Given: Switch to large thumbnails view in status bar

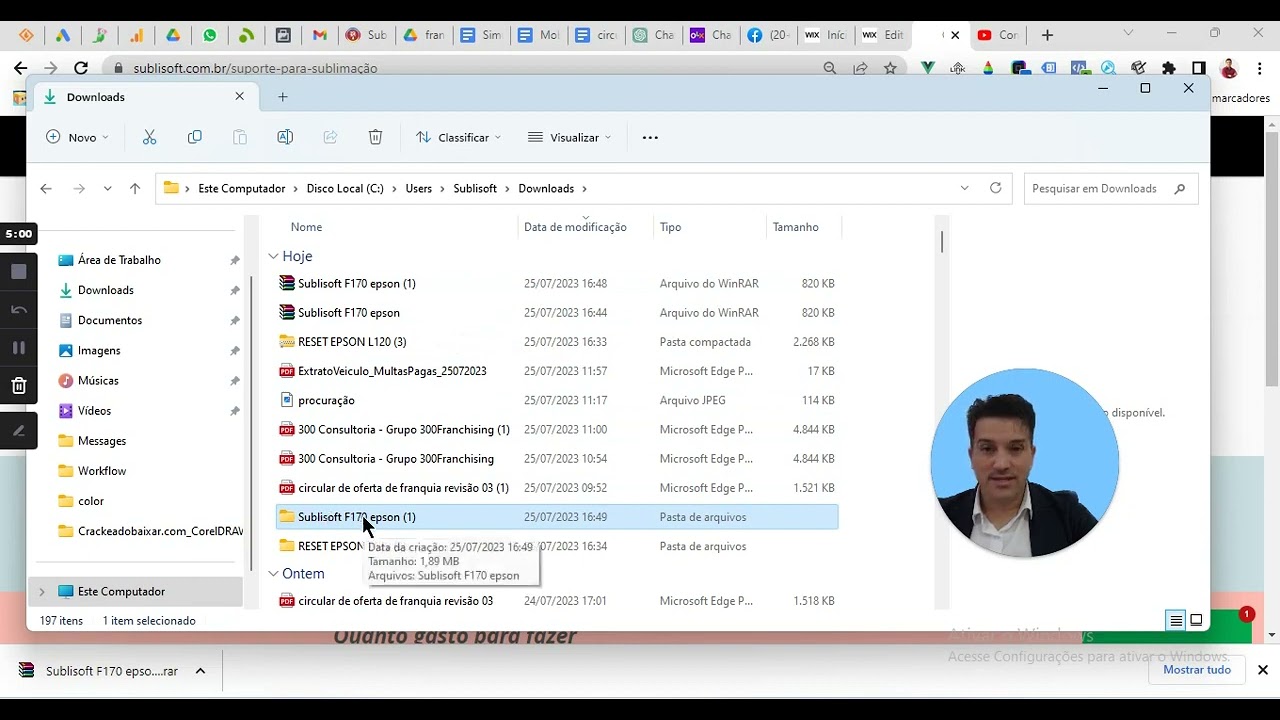Looking at the screenshot, I should [1196, 620].
